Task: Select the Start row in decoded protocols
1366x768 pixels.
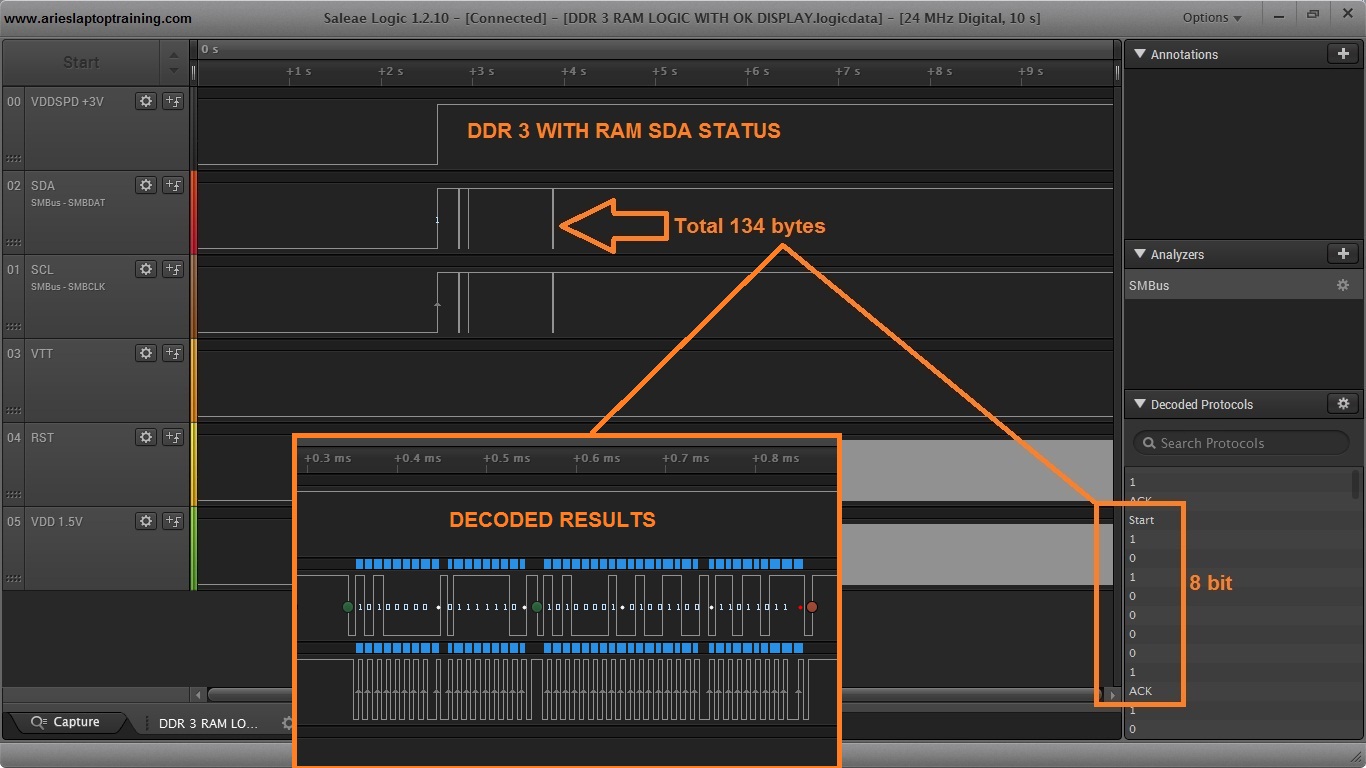Action: (x=1238, y=520)
